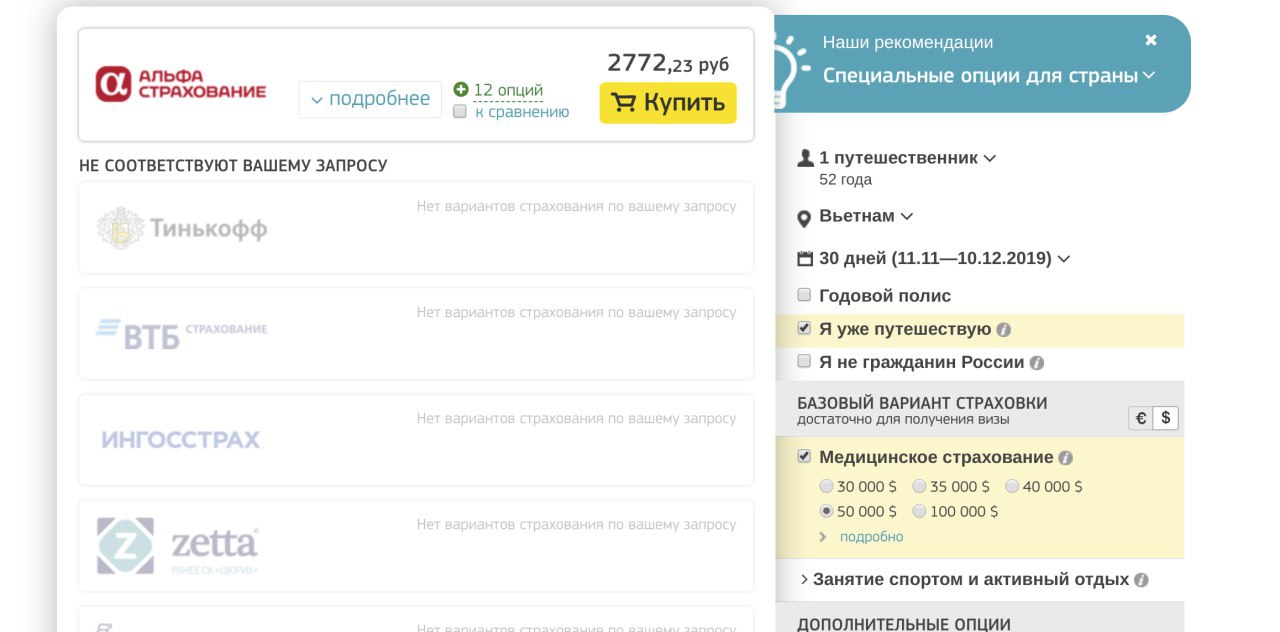This screenshot has height=632, width=1280.
Task: Close the Наши рекомендации banner
Action: [x=1151, y=40]
